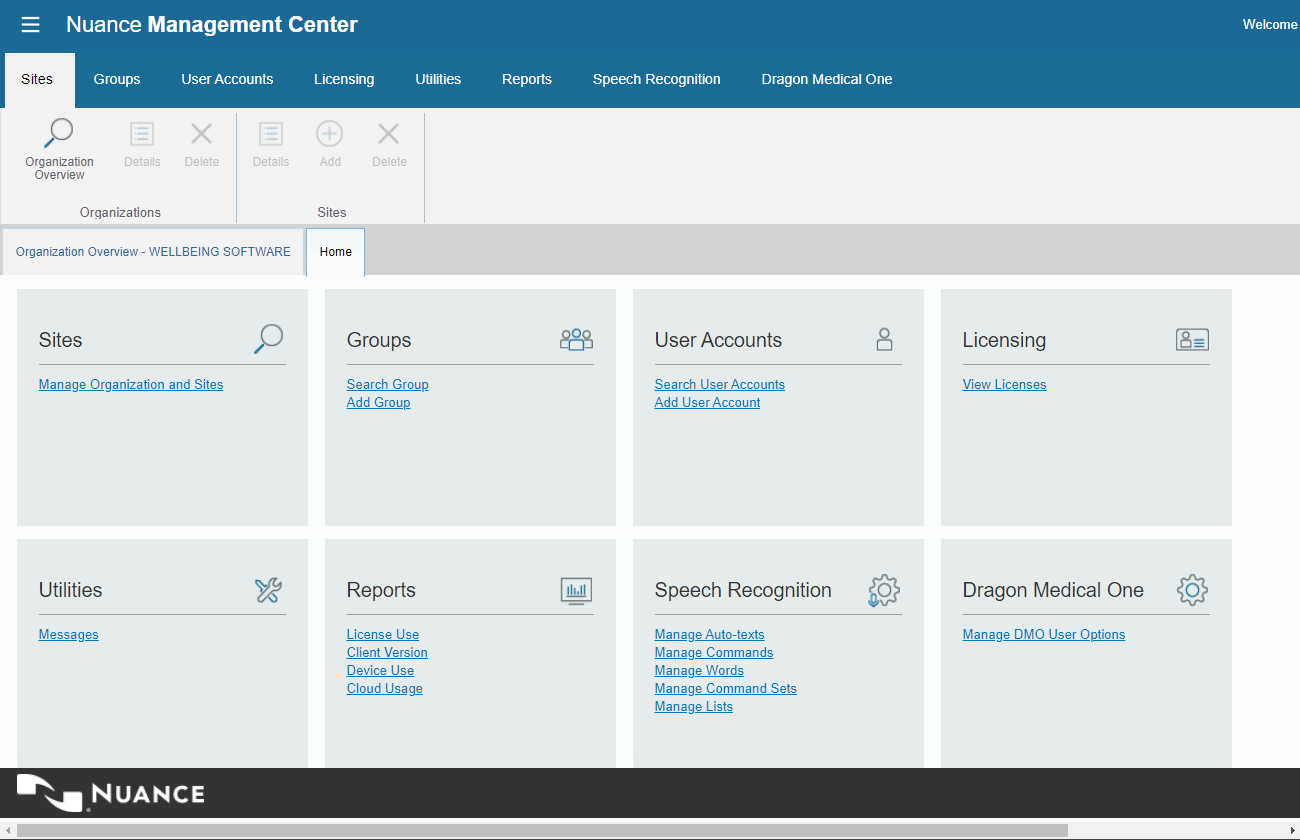
Task: Open the User Accounts ribbon tab
Action: pyautogui.click(x=227, y=80)
